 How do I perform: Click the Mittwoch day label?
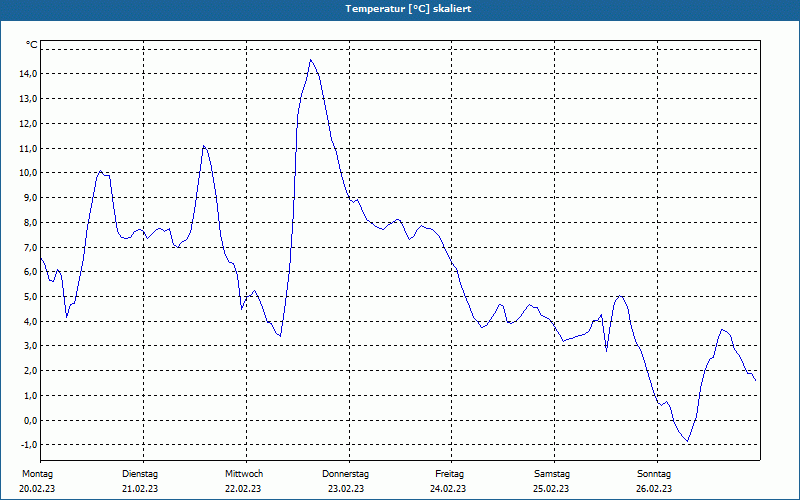(244, 474)
